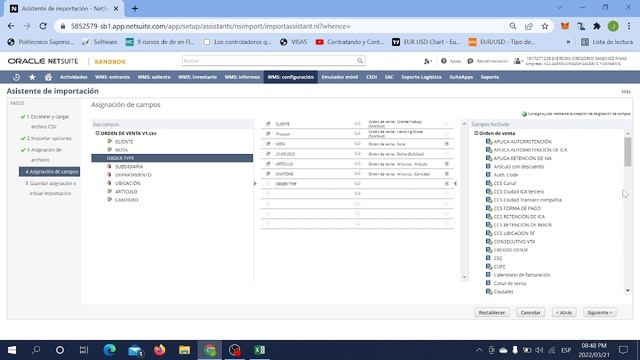Click the up arrow of the mapping list scrollbar
This screenshot has width=640, height=360.
[x=464, y=123]
